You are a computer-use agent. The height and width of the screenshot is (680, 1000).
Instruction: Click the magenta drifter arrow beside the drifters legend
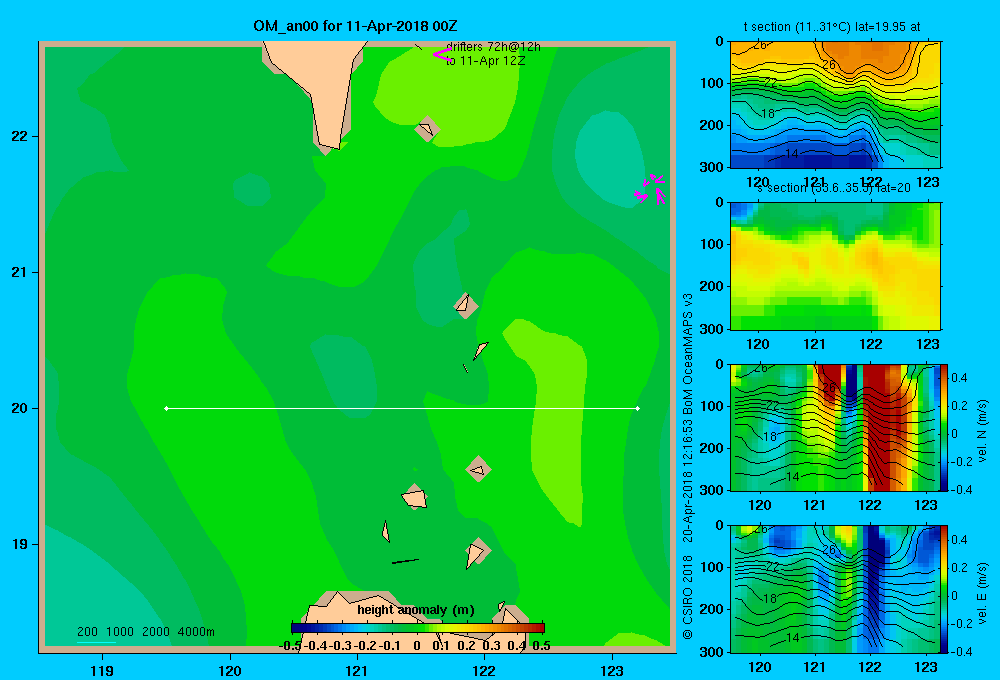pyautogui.click(x=441, y=55)
